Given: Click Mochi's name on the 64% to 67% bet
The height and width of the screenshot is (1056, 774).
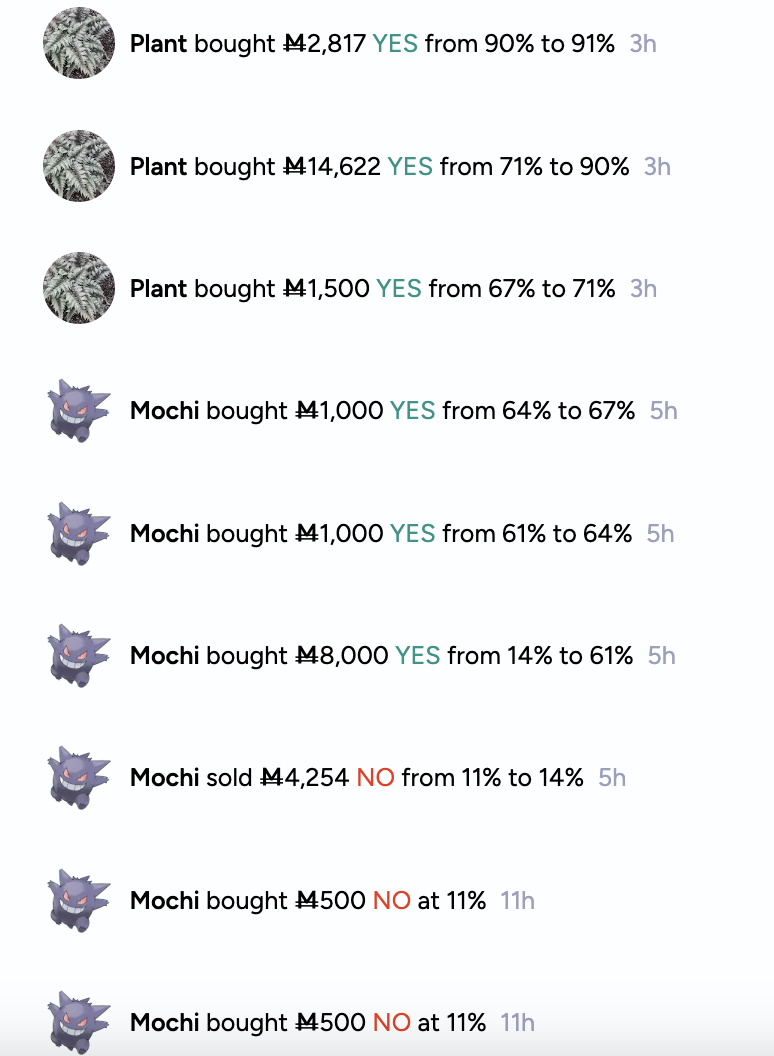Looking at the screenshot, I should pos(164,411).
